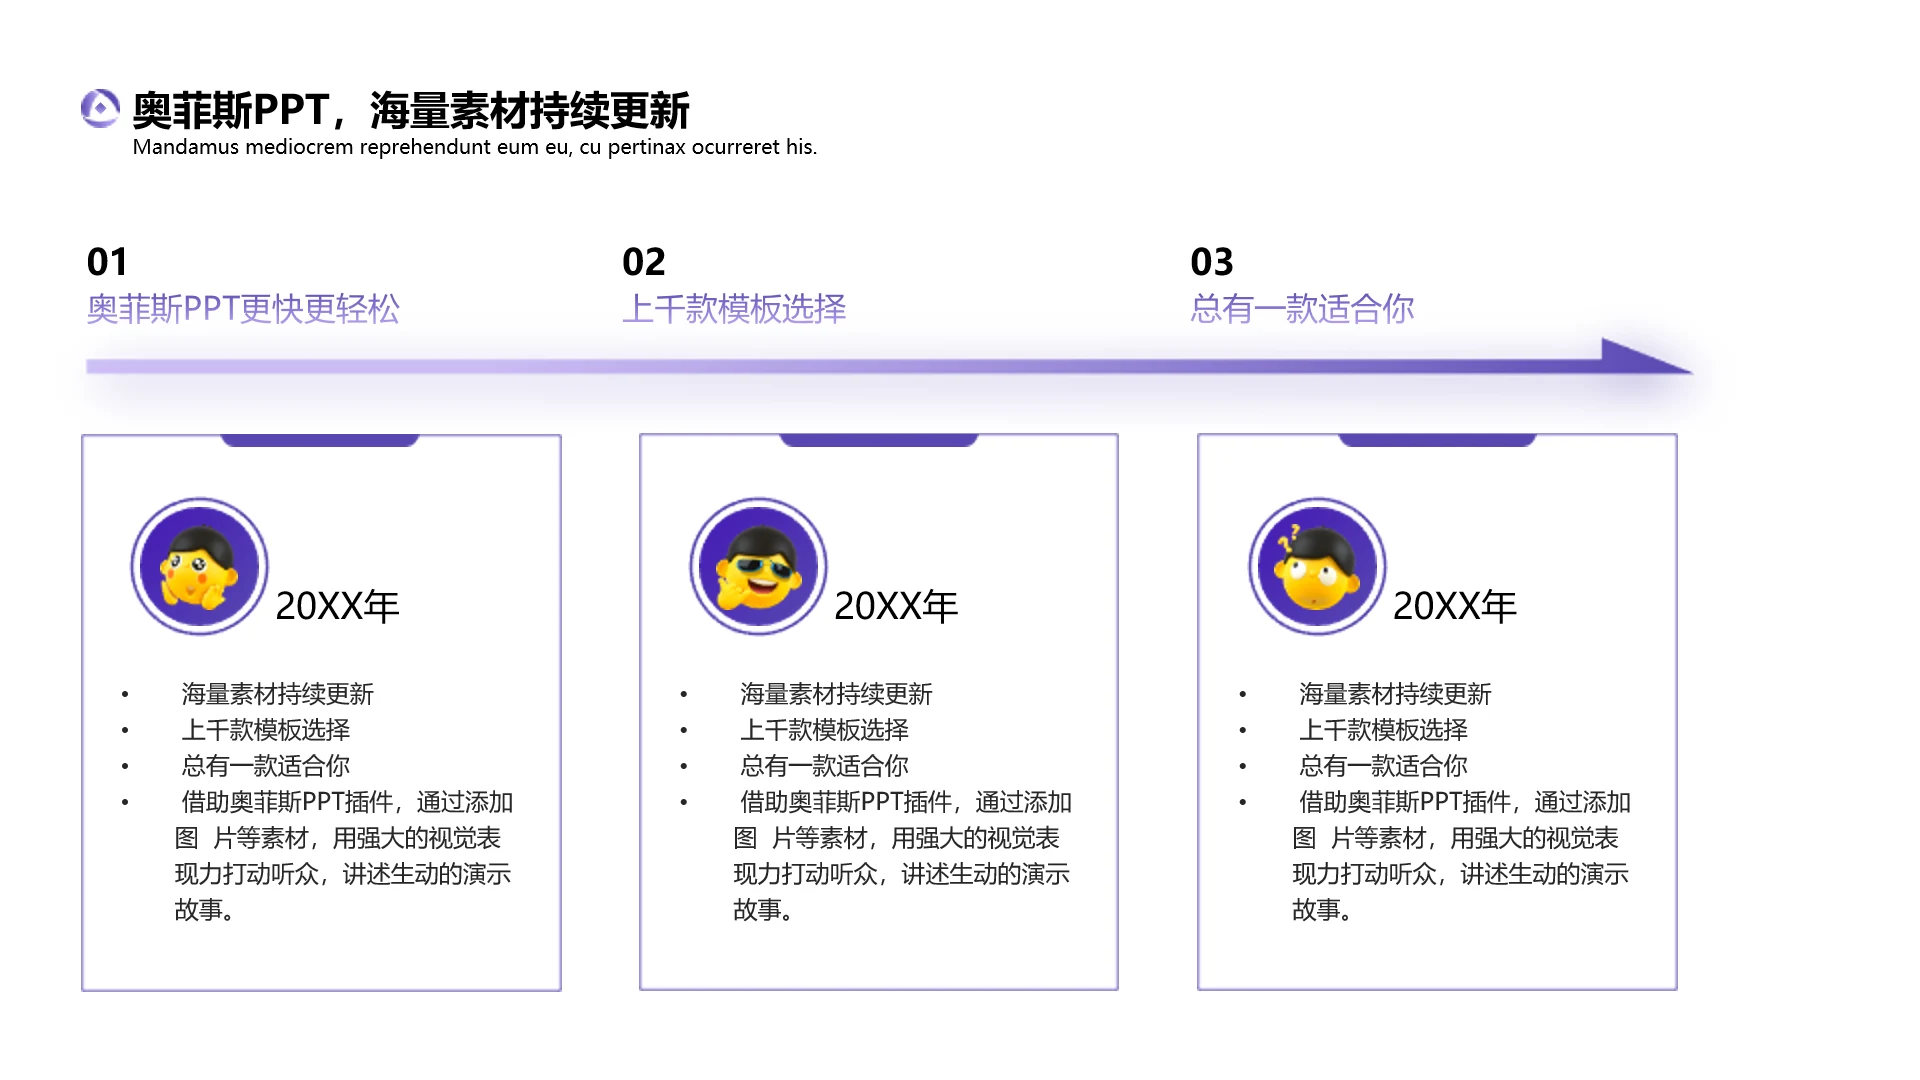This screenshot has height=1080, width=1920.
Task: Click the purple logo icon beside the title
Action: 100,109
